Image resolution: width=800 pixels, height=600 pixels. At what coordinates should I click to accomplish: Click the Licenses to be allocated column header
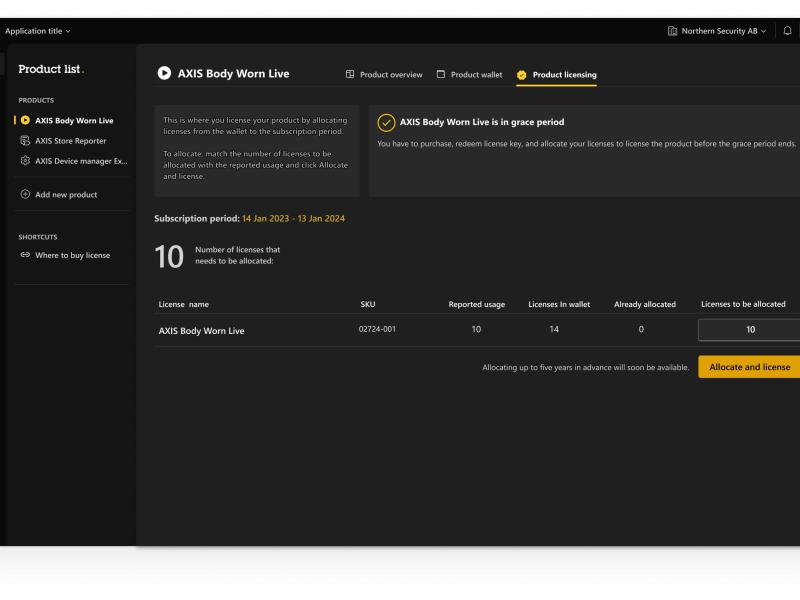[x=743, y=304]
